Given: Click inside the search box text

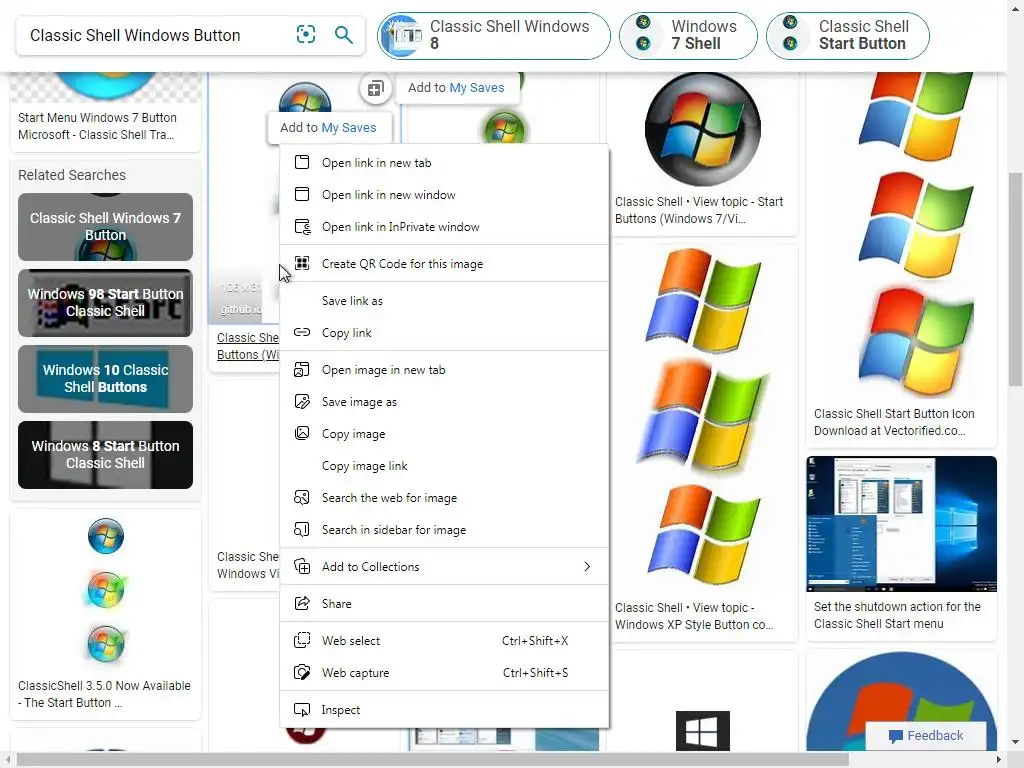Looking at the screenshot, I should [135, 35].
